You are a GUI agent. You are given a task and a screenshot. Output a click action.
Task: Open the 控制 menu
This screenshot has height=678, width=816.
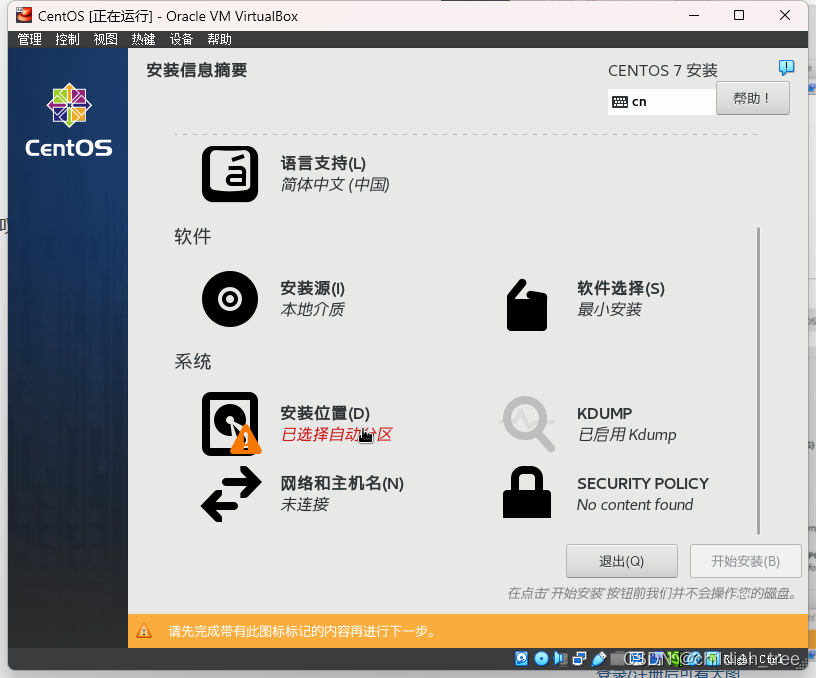(67, 40)
